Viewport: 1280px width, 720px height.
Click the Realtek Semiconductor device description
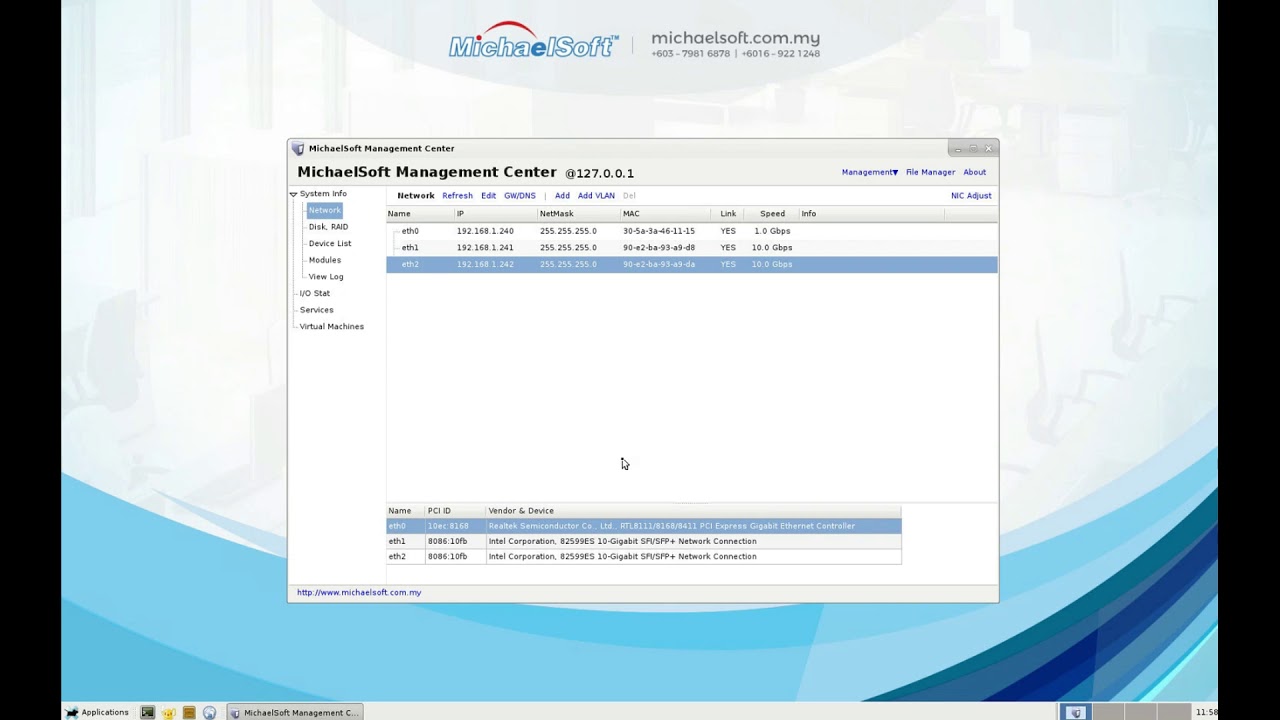[x=671, y=526]
